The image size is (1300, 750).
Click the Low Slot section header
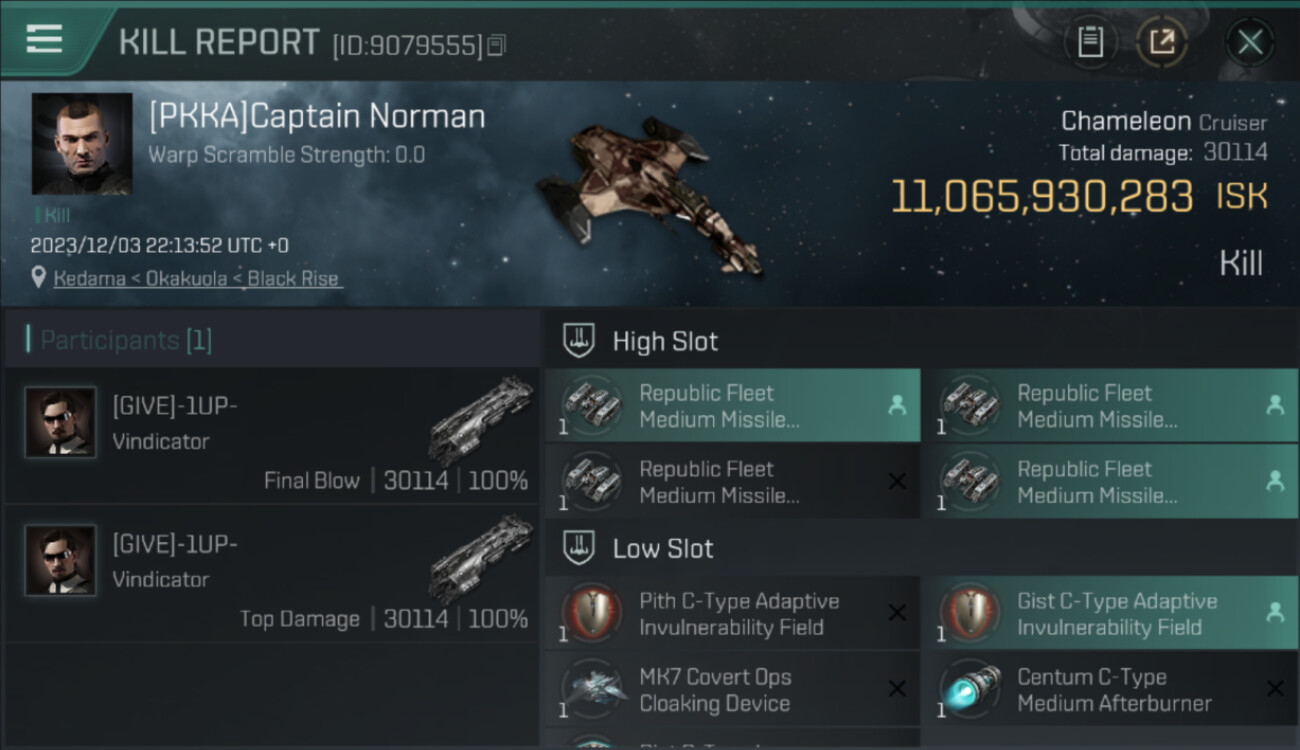coord(663,549)
